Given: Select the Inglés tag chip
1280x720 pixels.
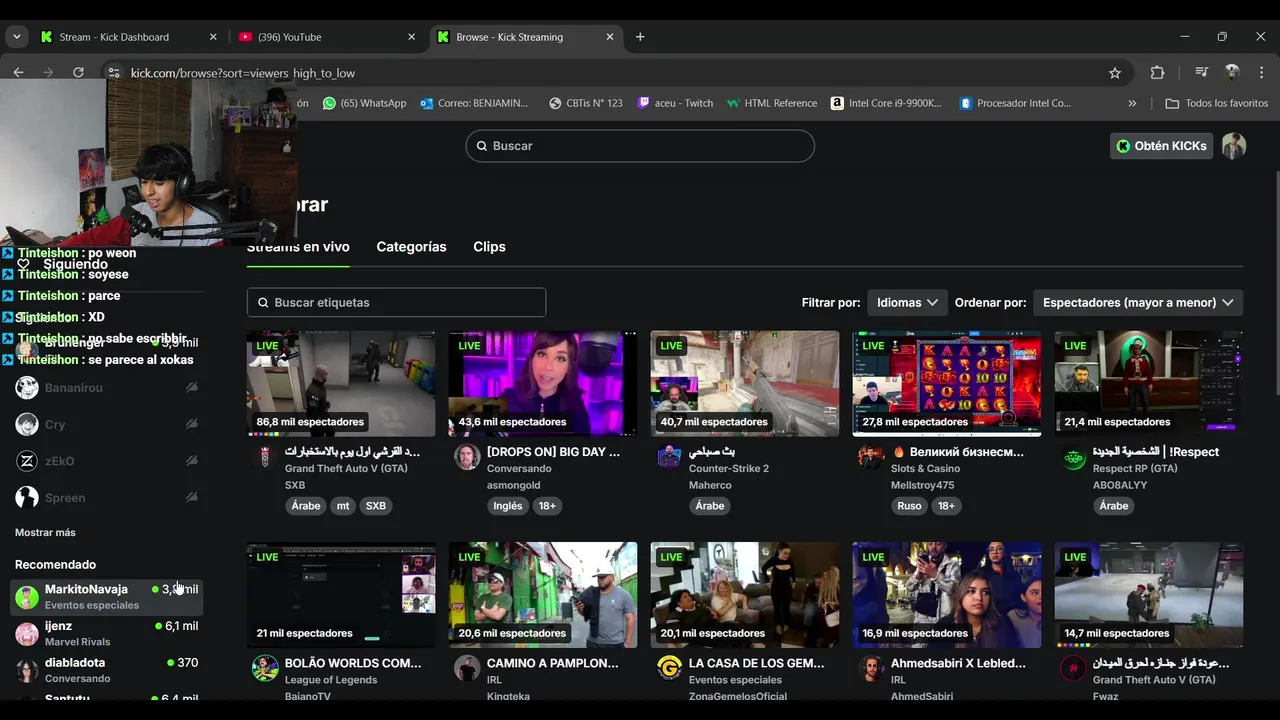Looking at the screenshot, I should (508, 506).
